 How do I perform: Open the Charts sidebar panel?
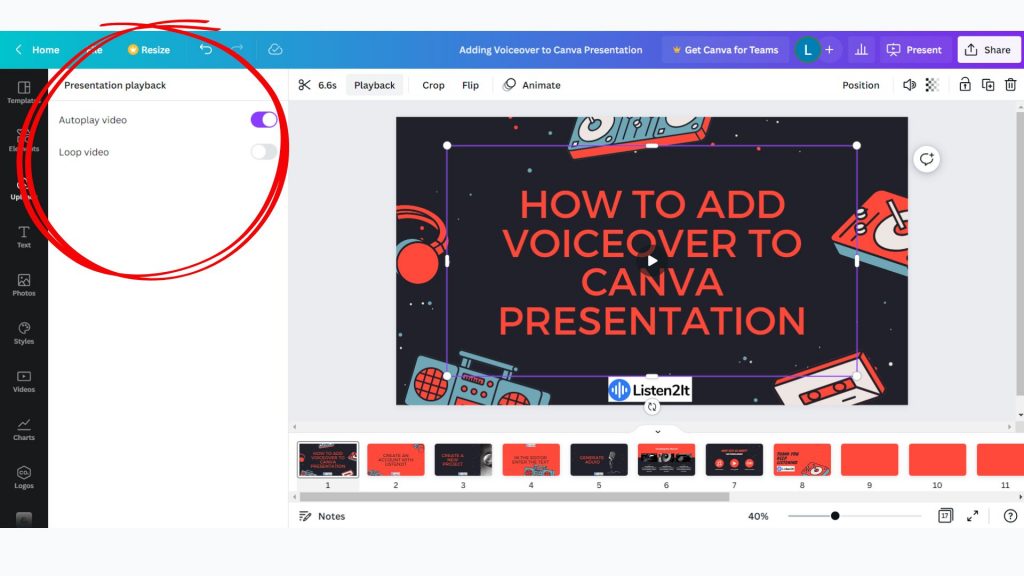(x=24, y=430)
